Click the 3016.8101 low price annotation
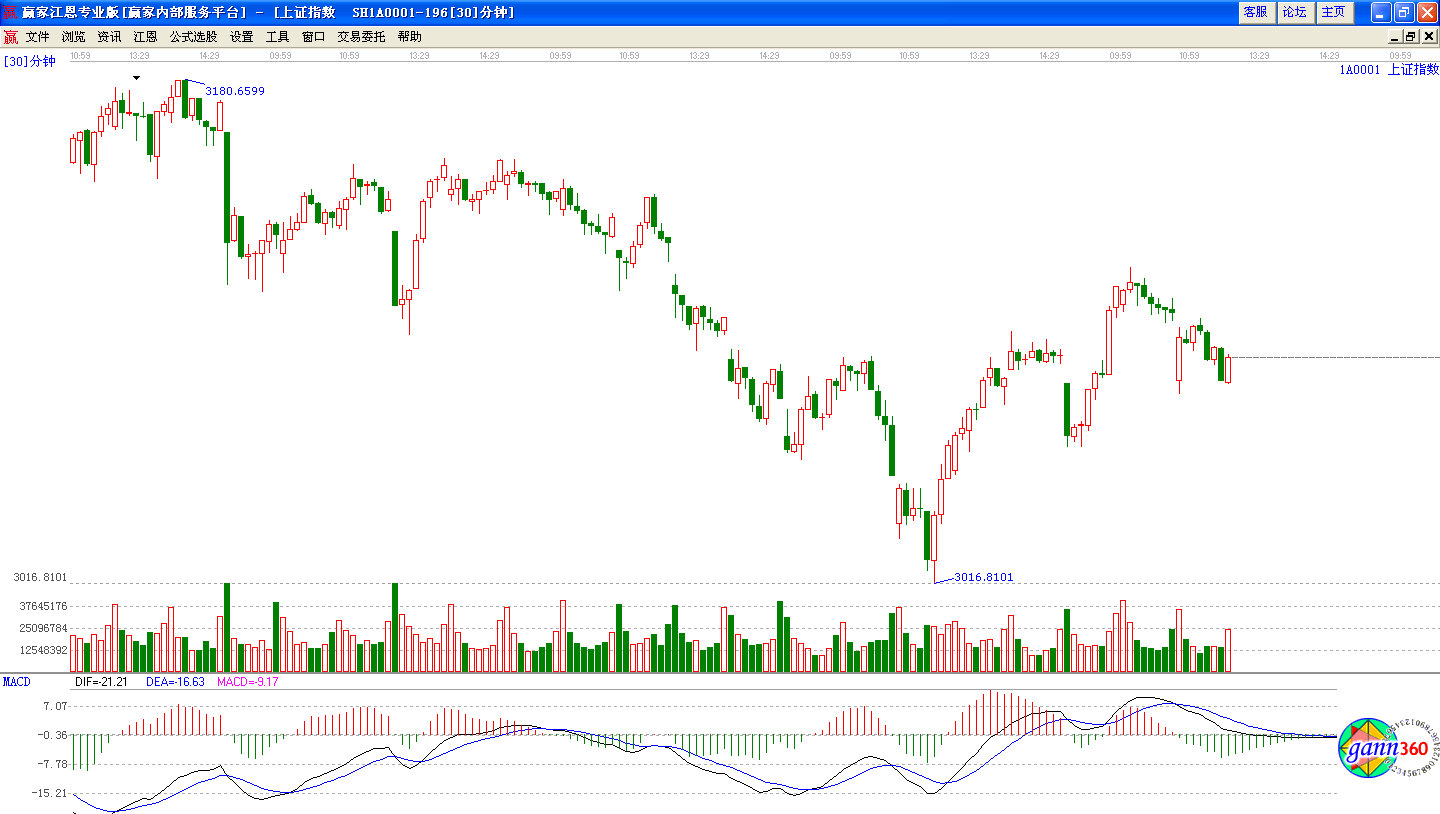Viewport: 1440px width, 814px height. point(984,577)
